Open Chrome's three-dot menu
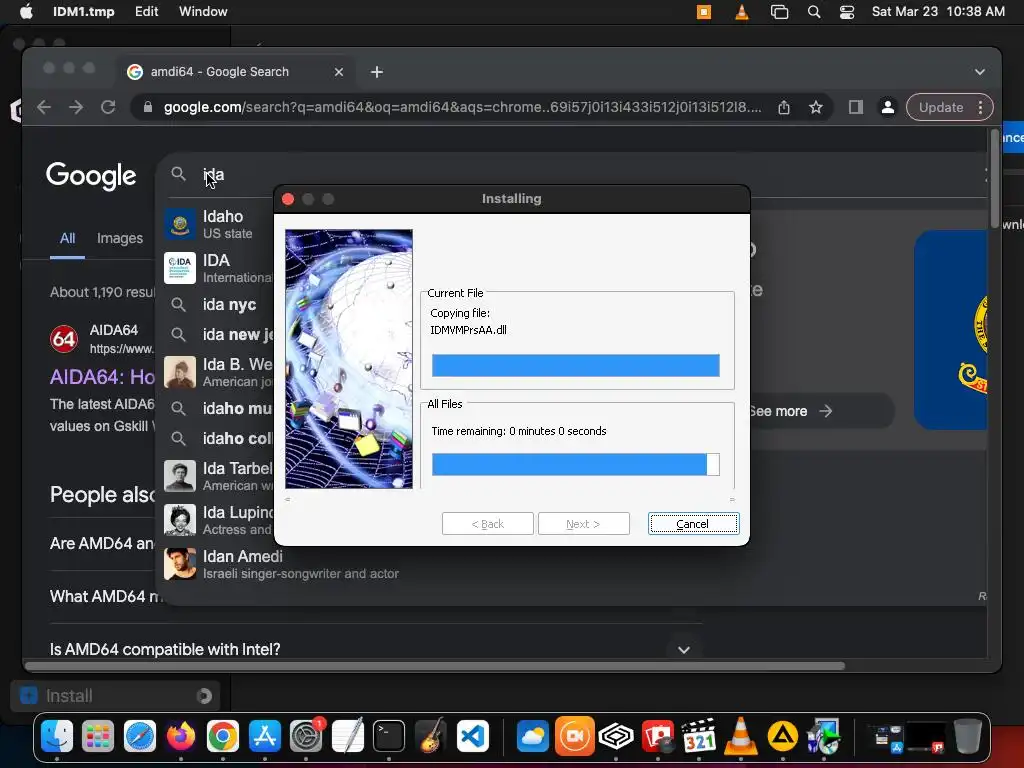Screen dimensions: 1024x768 980,107
